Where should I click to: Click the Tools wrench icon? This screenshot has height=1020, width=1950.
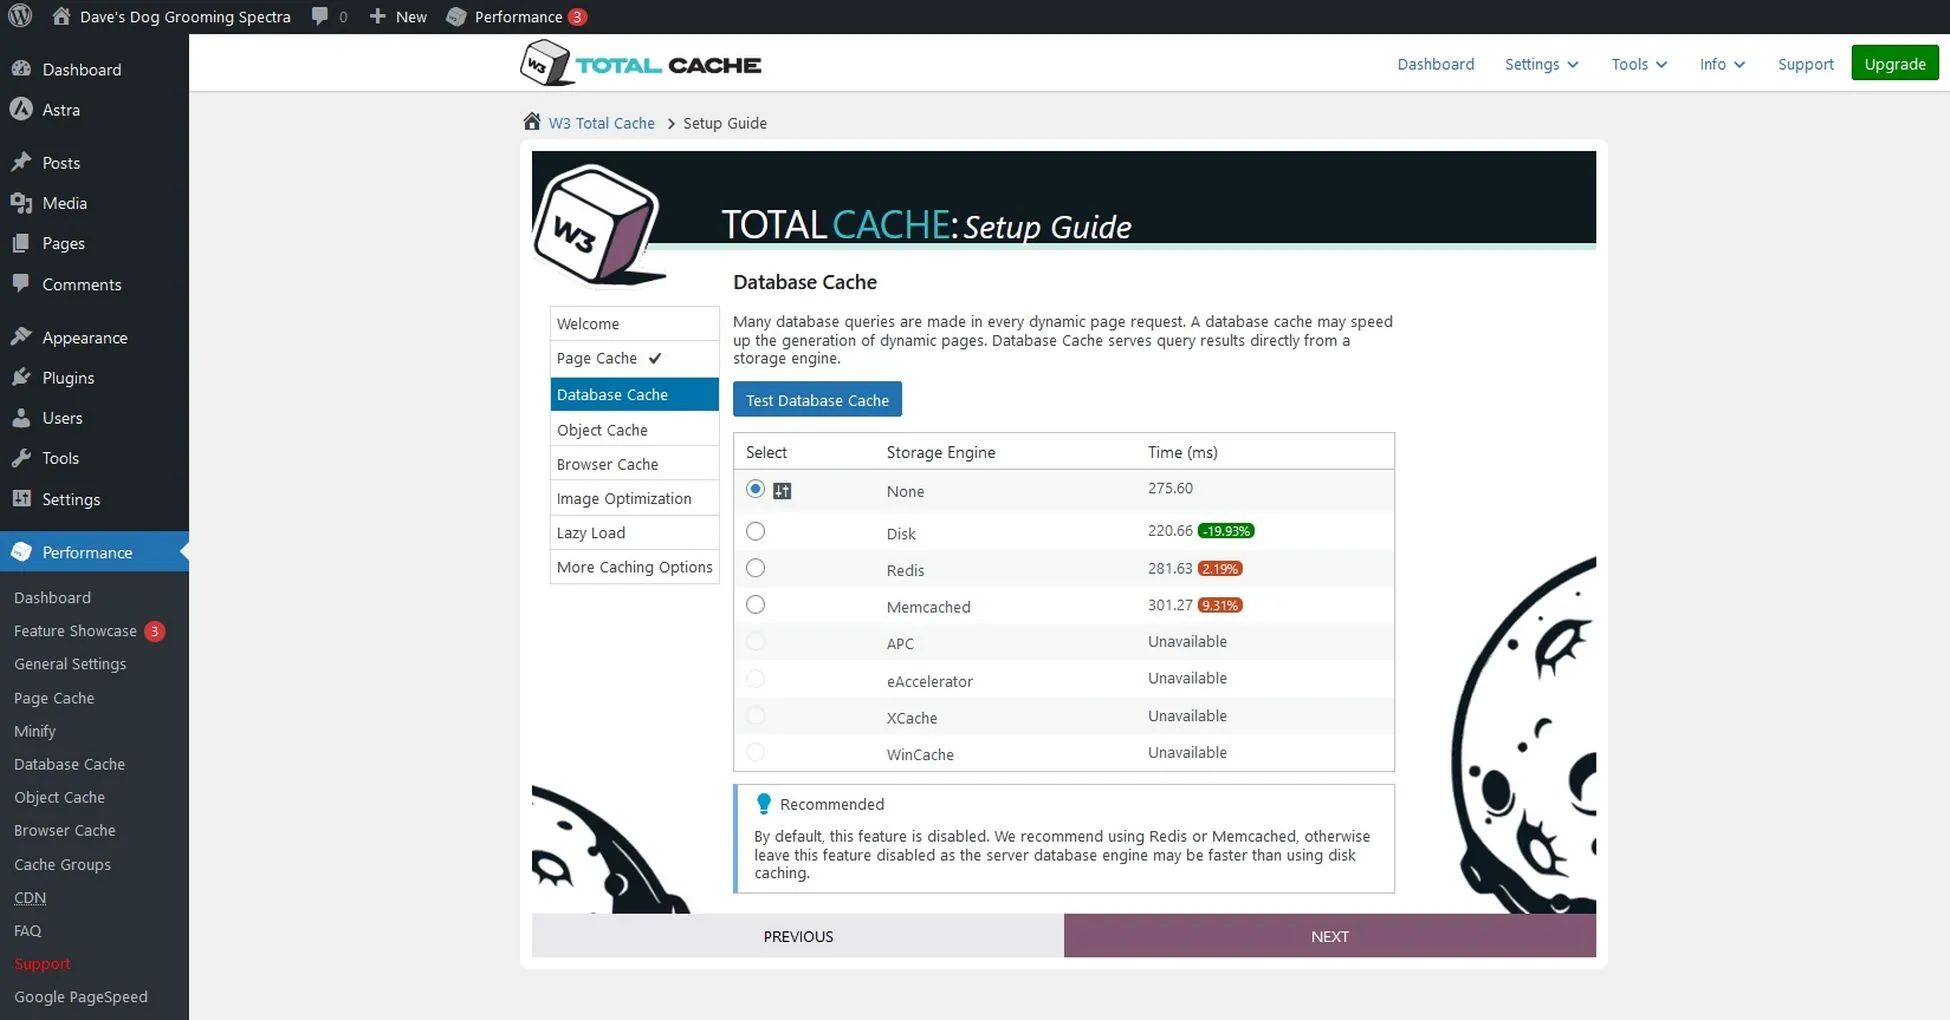click(x=21, y=458)
